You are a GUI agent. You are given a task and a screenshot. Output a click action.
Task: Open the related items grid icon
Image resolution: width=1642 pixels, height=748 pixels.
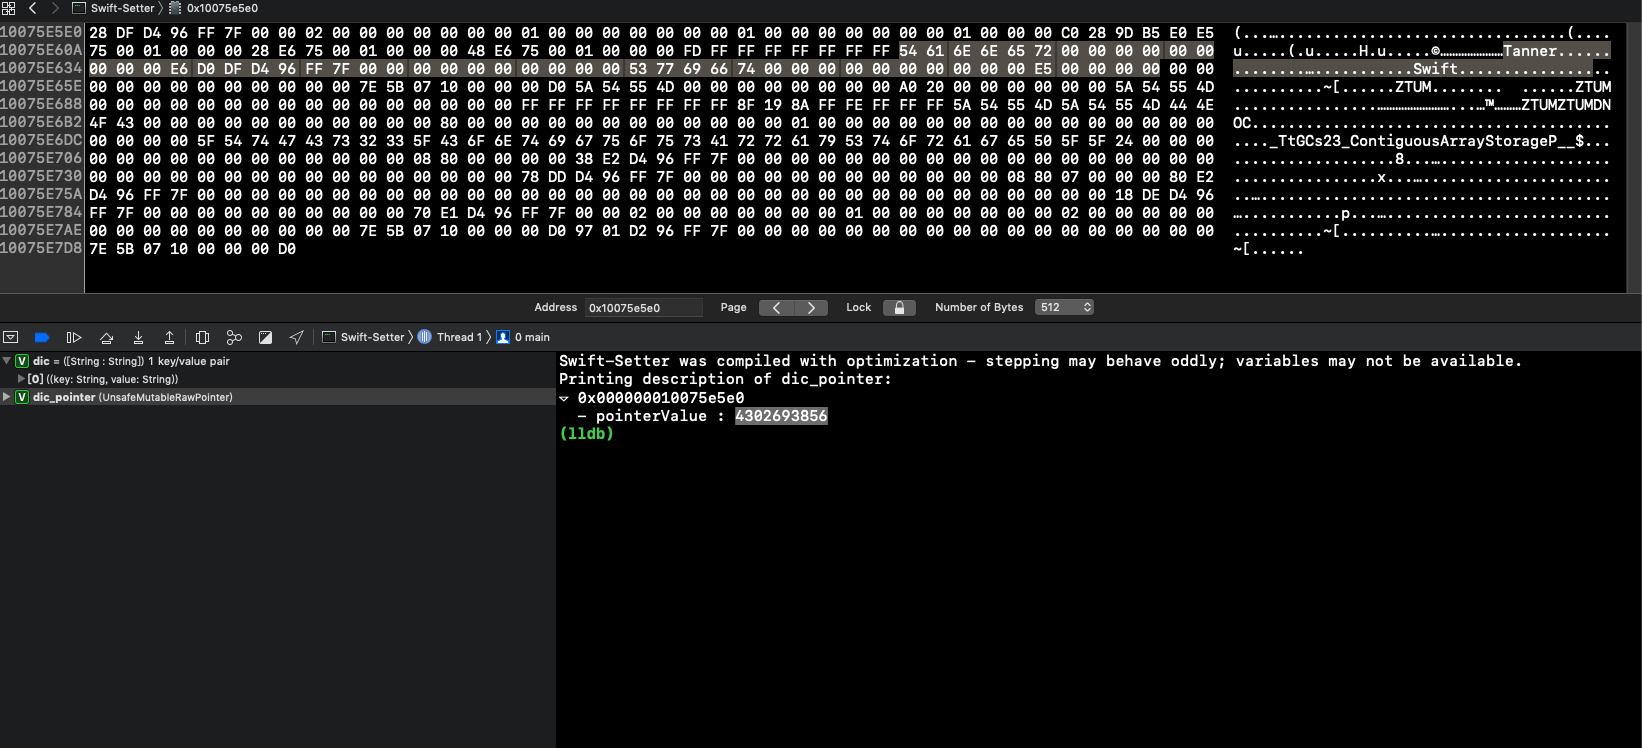[9, 8]
